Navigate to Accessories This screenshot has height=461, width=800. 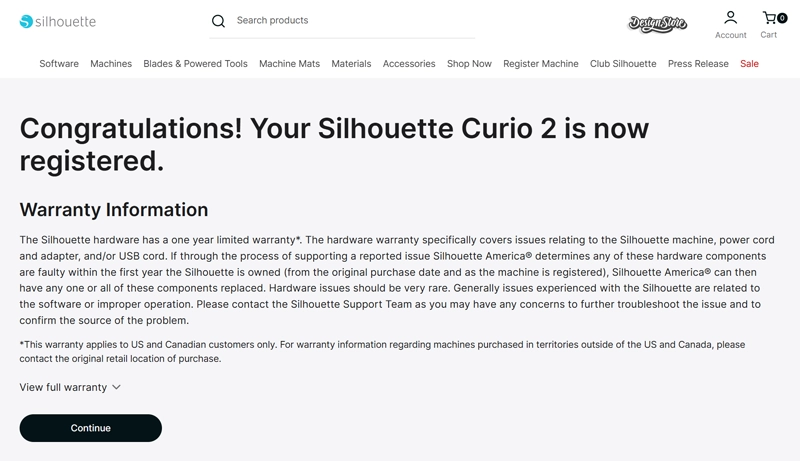point(409,64)
